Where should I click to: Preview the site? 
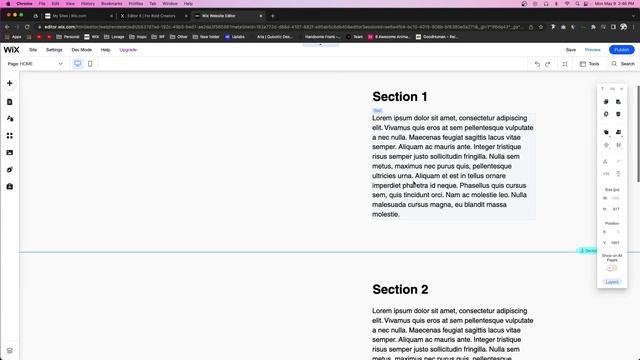592,50
